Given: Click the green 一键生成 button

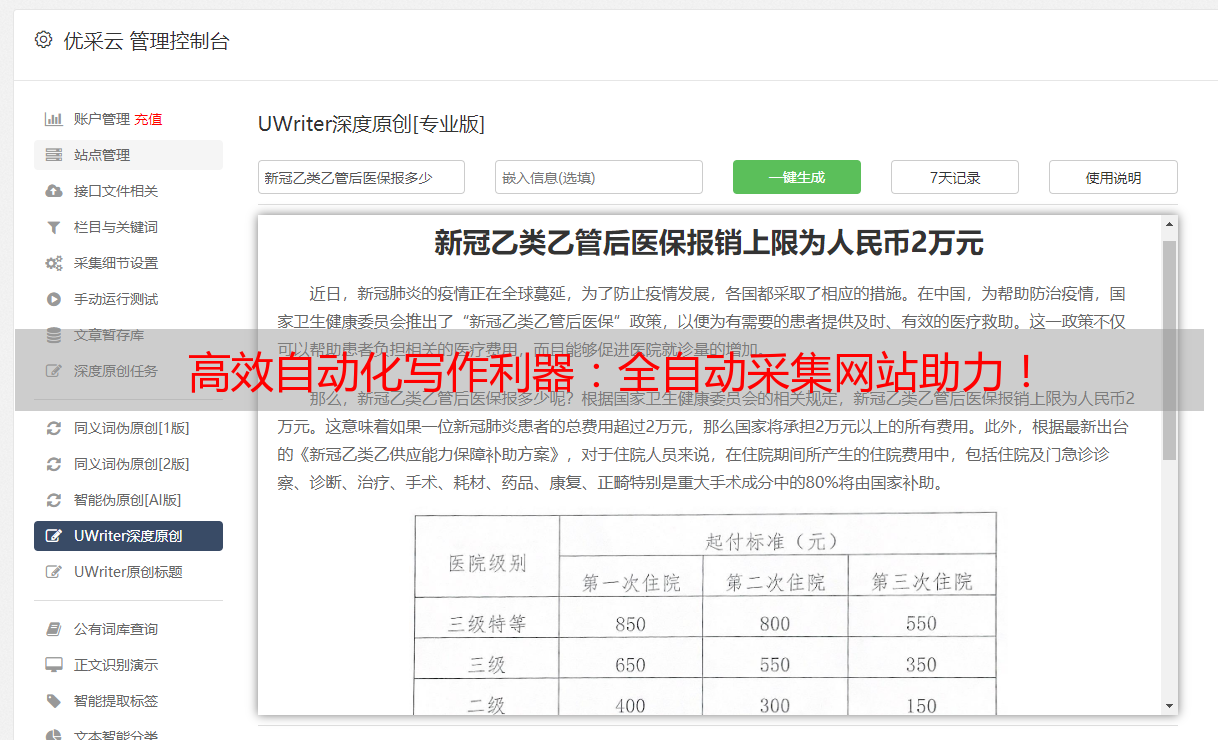Looking at the screenshot, I should coord(797,177).
